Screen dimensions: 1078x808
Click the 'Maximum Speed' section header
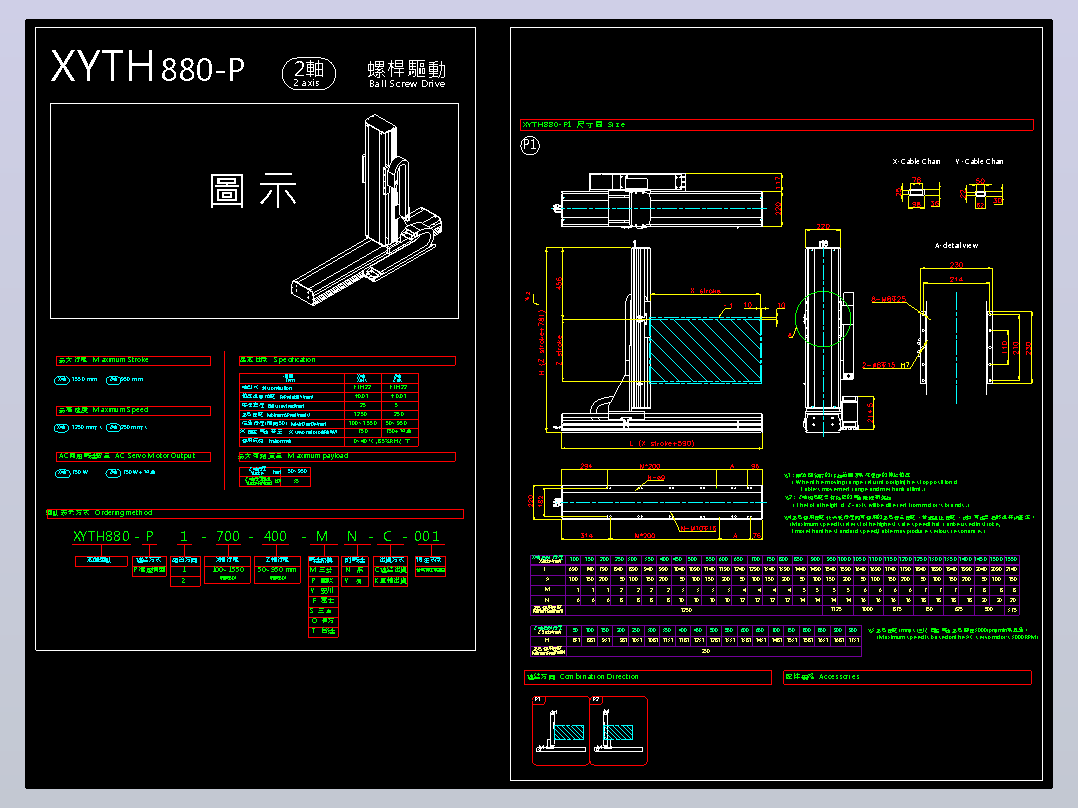[133, 411]
